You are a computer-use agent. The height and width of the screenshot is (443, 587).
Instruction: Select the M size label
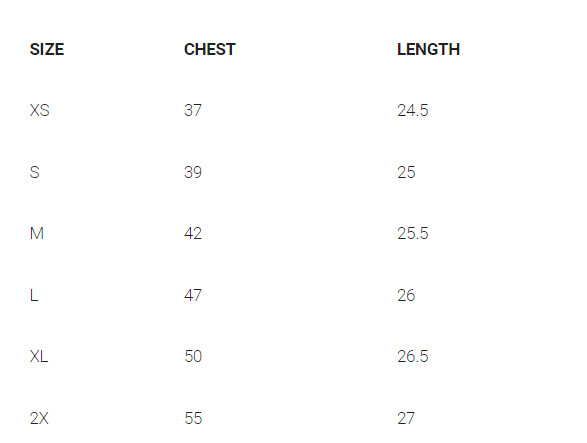[x=37, y=233]
